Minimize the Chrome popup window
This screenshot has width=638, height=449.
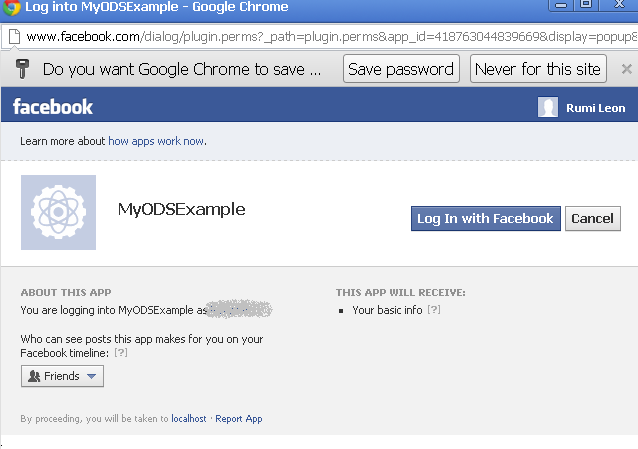[x=560, y=6]
